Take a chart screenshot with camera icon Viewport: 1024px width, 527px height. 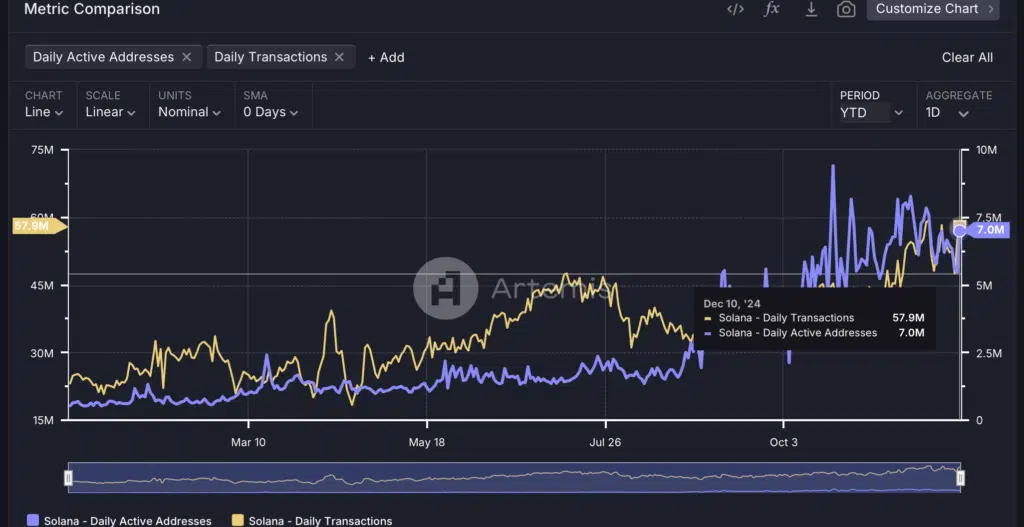[846, 9]
